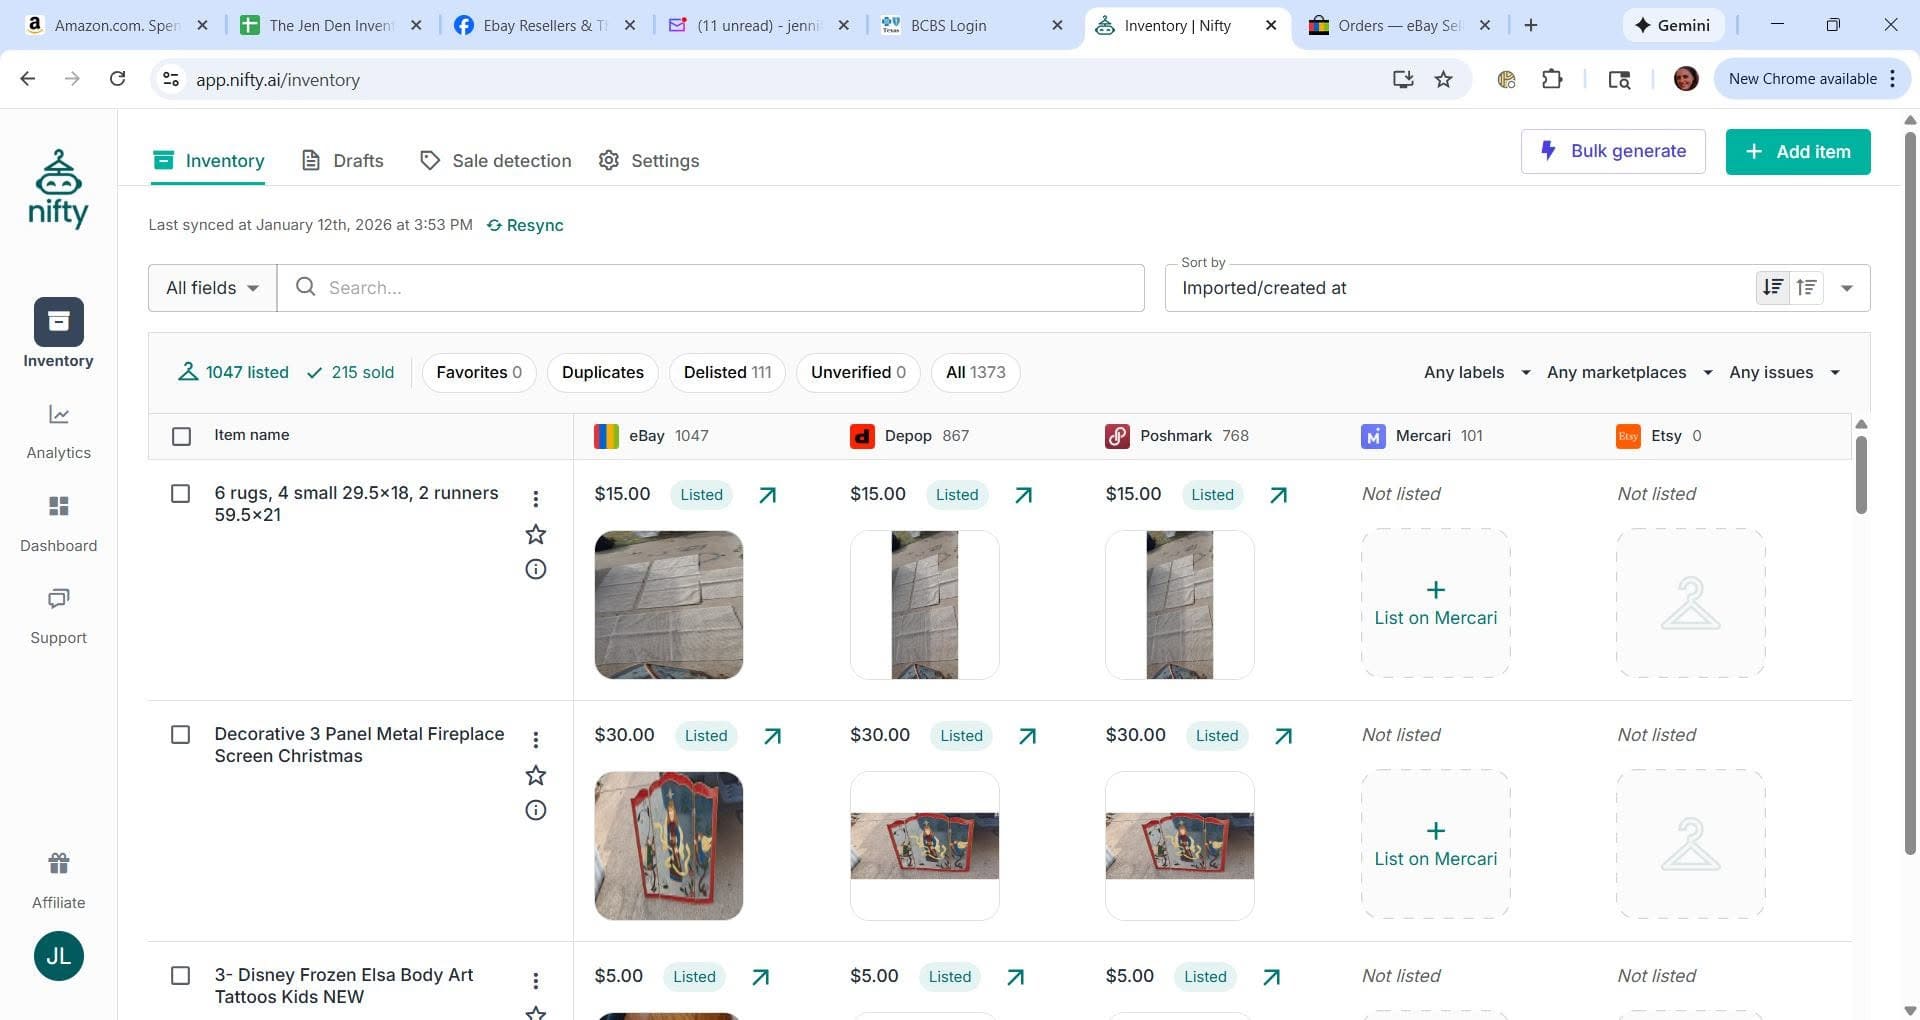Tick the checkbox for 6 rugs item

[181, 494]
